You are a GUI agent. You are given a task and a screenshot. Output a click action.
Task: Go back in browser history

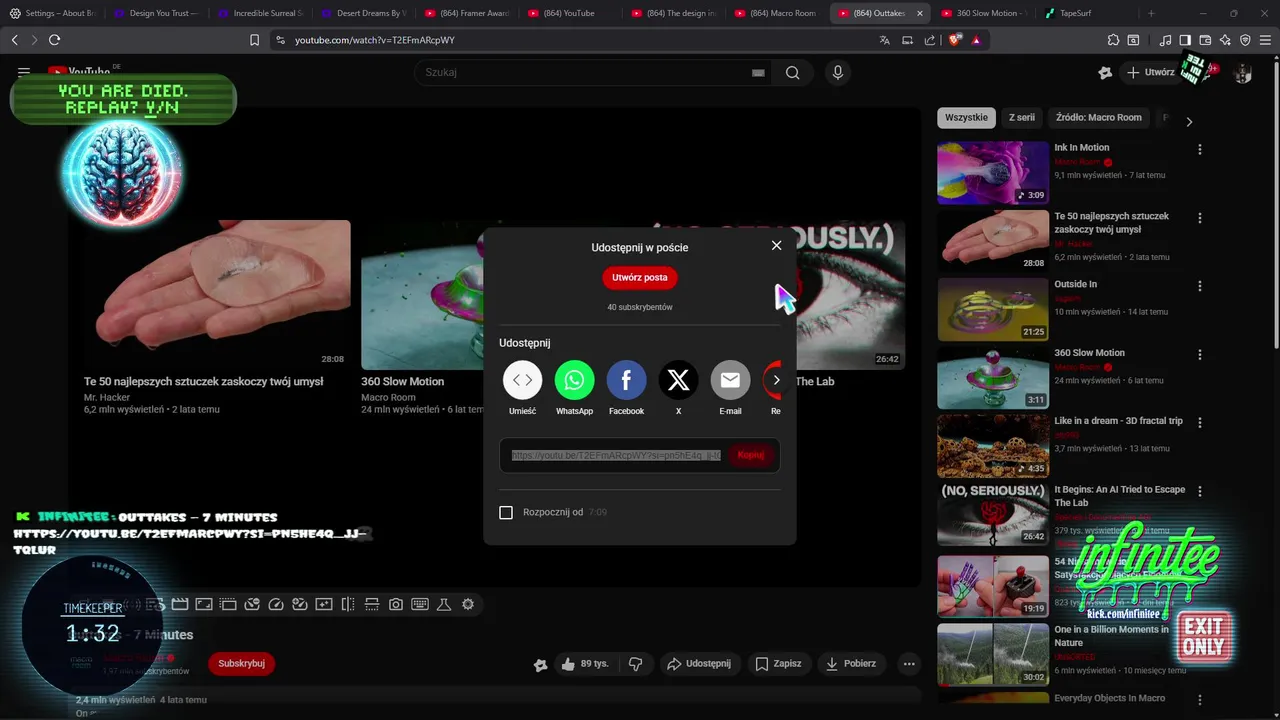14,40
